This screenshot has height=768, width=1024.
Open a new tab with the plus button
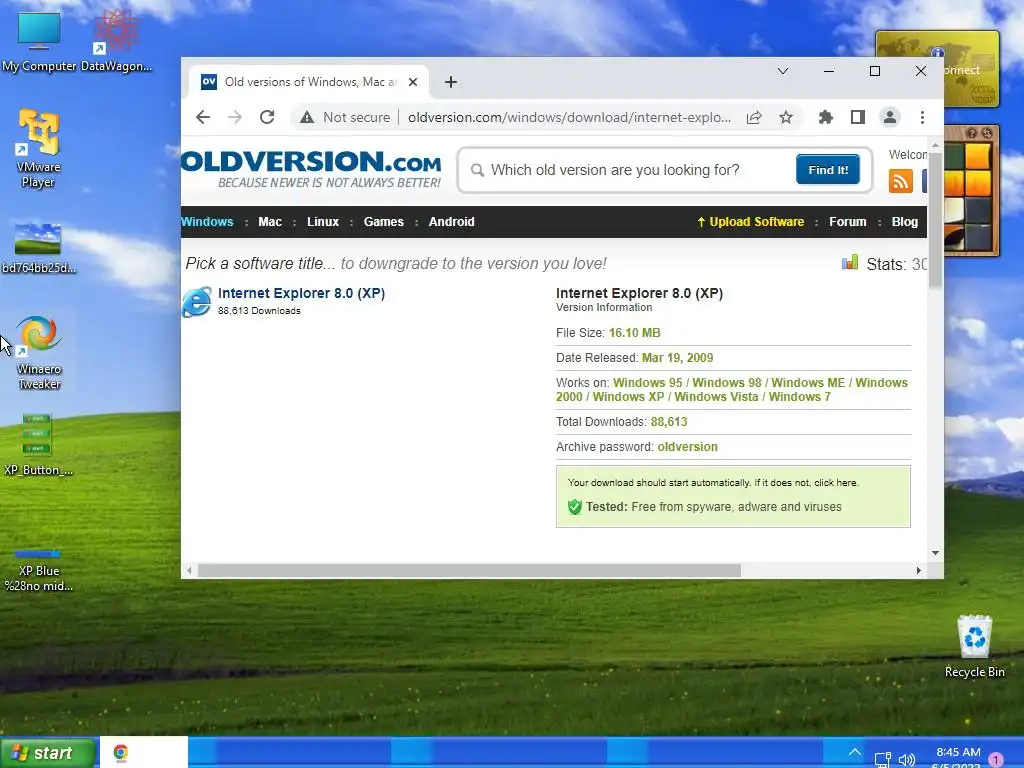[x=451, y=82]
